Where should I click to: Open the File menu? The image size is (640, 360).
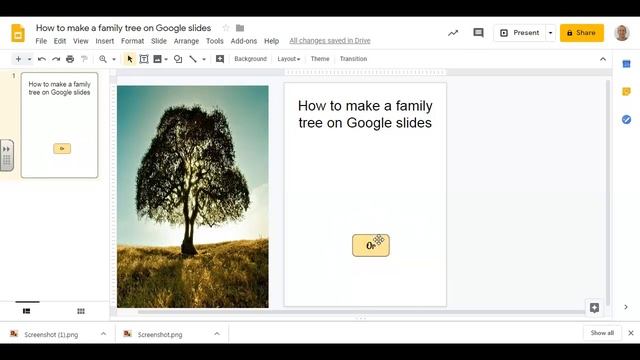(41, 41)
